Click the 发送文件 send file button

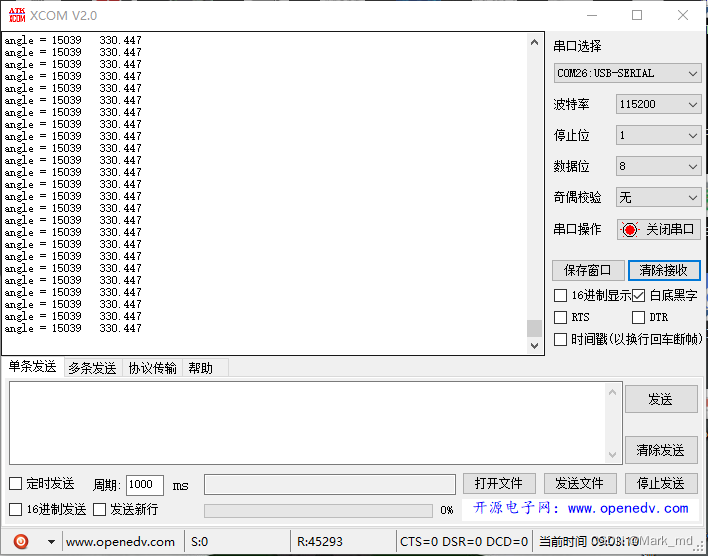click(x=580, y=484)
